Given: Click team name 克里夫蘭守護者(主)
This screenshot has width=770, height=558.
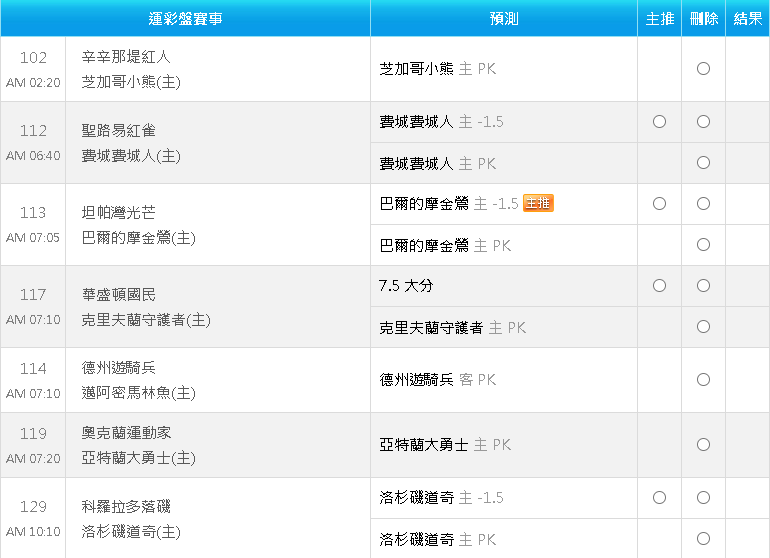Looking at the screenshot, I should point(146,320).
